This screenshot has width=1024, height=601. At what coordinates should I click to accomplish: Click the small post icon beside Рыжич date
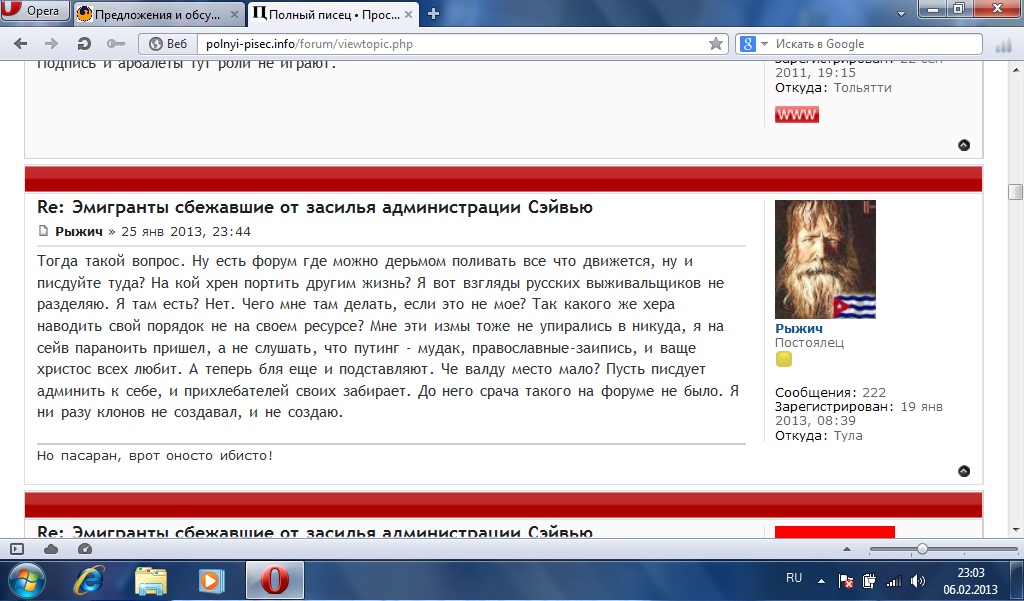click(x=43, y=231)
